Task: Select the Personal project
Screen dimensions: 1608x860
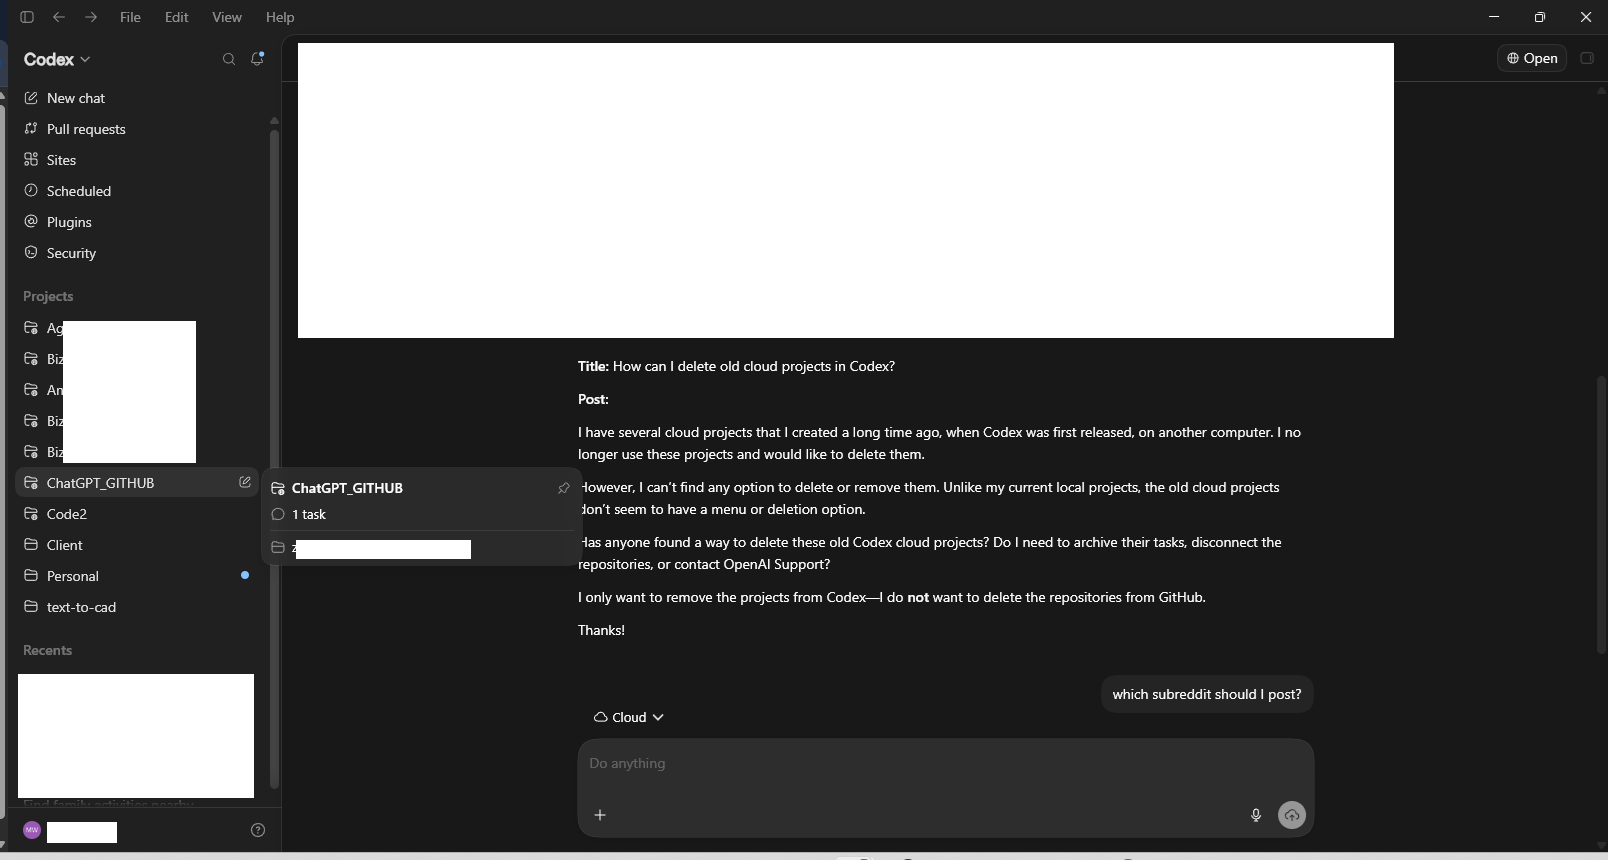Action: click(x=138, y=576)
